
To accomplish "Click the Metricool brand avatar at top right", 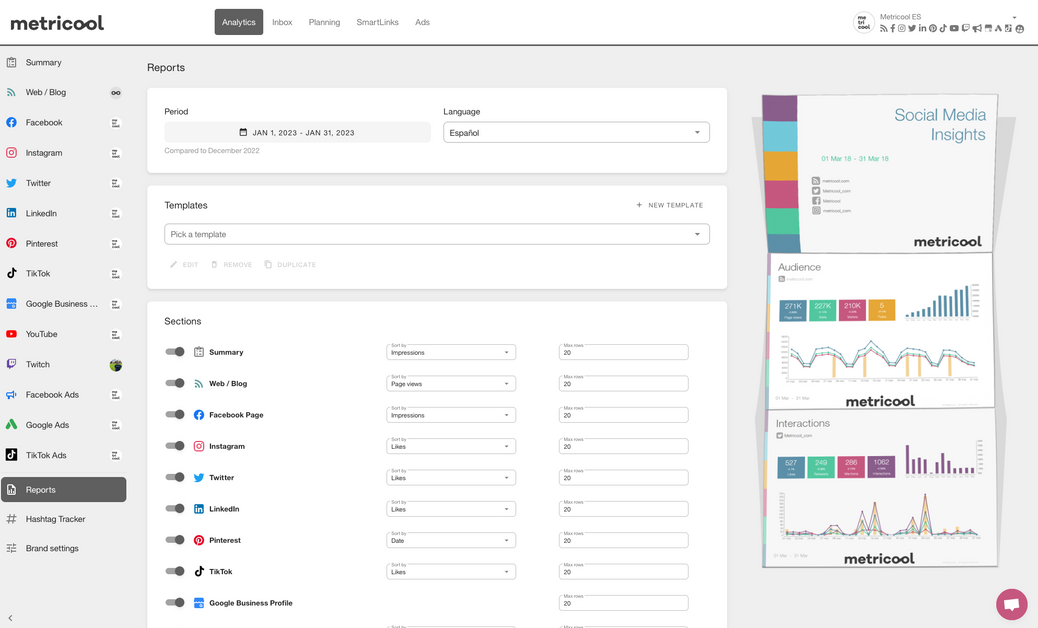I will pos(863,22).
